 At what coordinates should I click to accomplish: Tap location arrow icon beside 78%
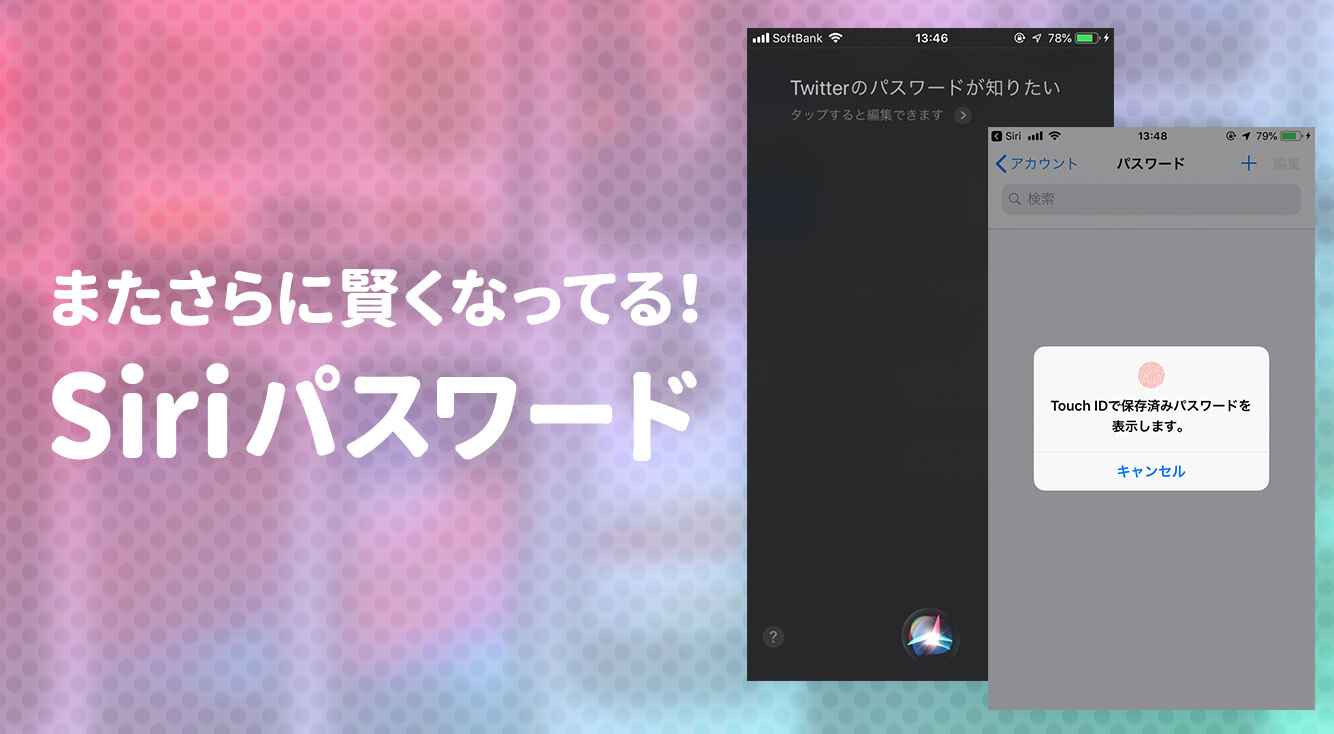1036,38
